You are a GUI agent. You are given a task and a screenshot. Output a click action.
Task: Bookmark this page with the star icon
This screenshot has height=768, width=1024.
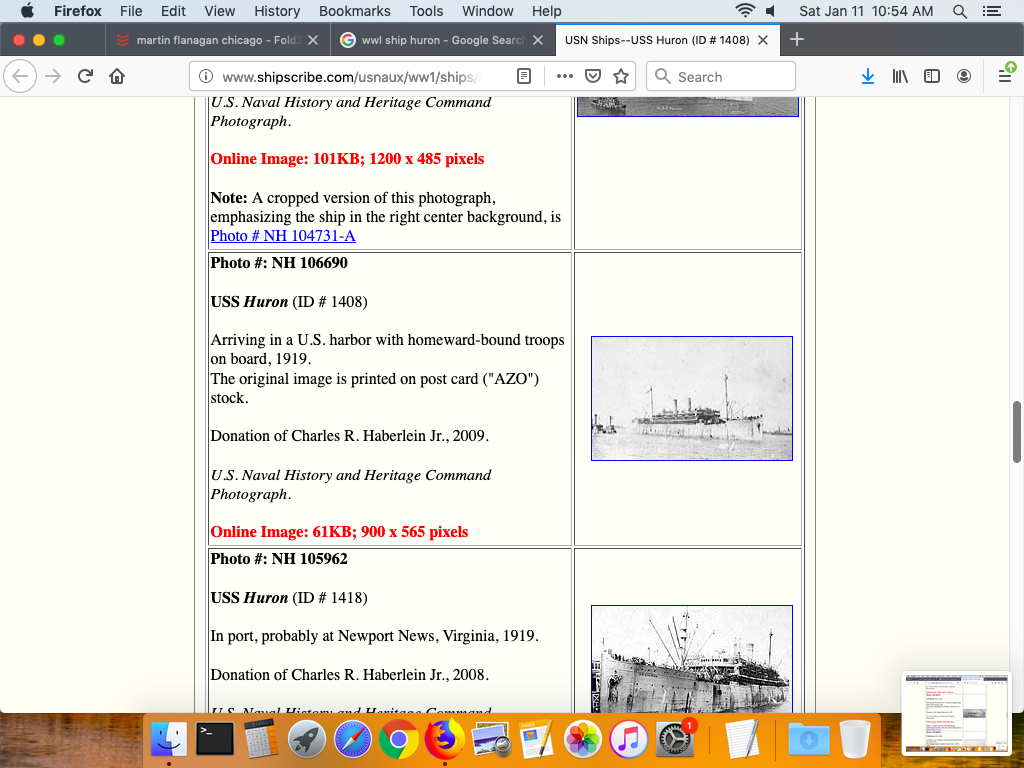tap(621, 76)
